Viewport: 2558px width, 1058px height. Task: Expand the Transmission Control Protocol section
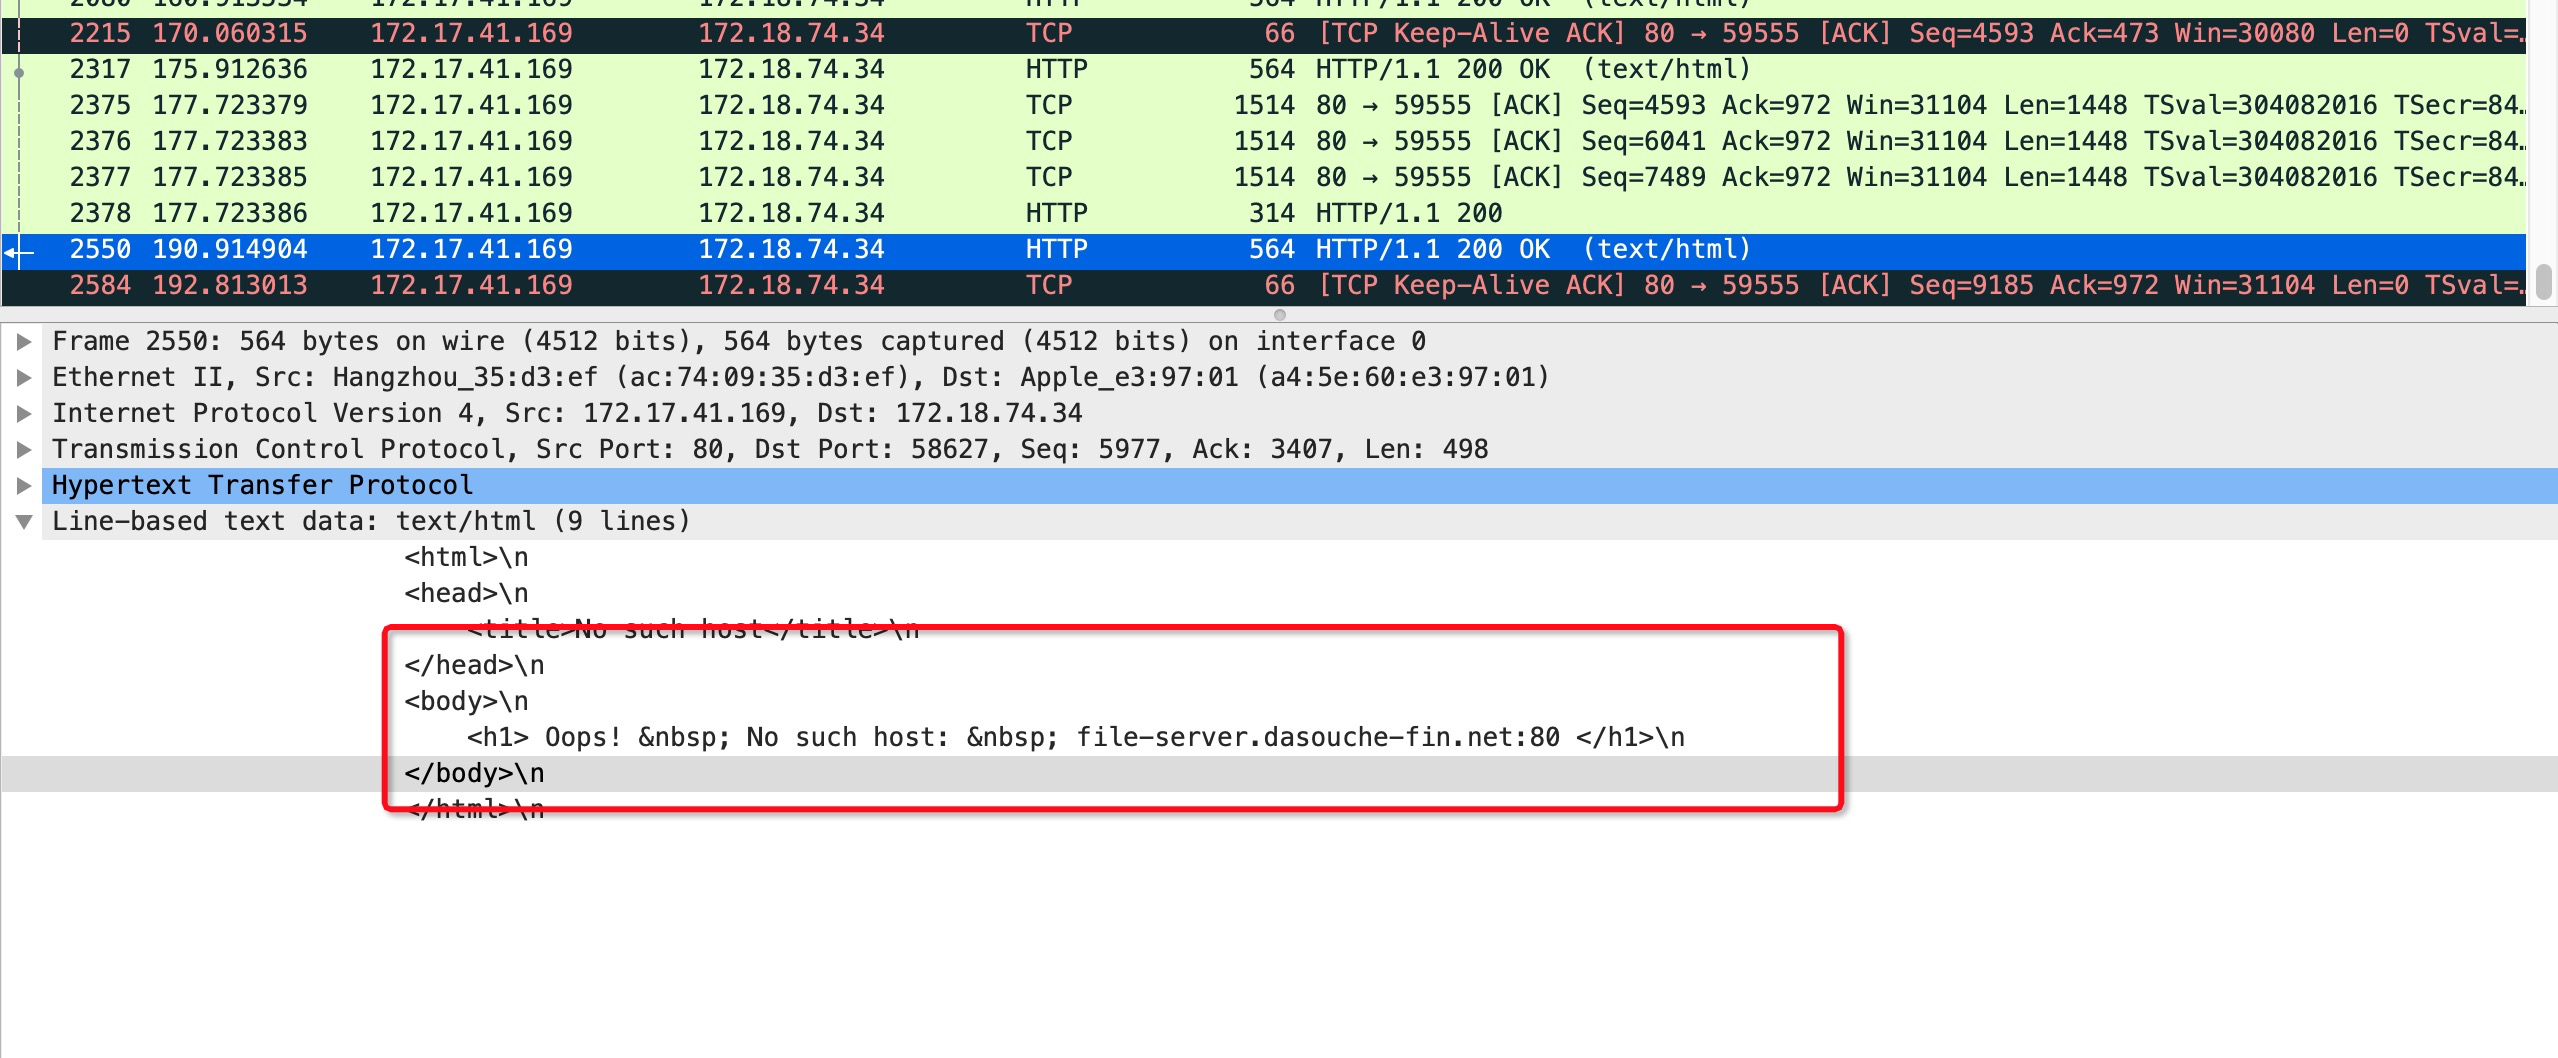coord(25,449)
